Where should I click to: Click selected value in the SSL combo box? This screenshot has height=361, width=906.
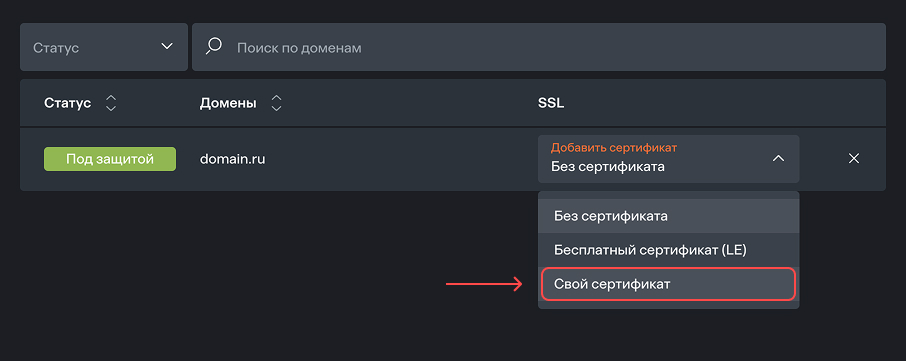coord(608,167)
